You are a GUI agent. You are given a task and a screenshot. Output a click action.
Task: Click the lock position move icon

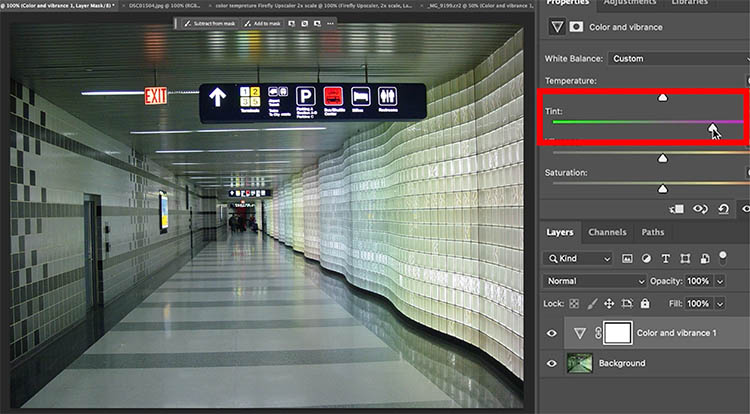pos(608,303)
